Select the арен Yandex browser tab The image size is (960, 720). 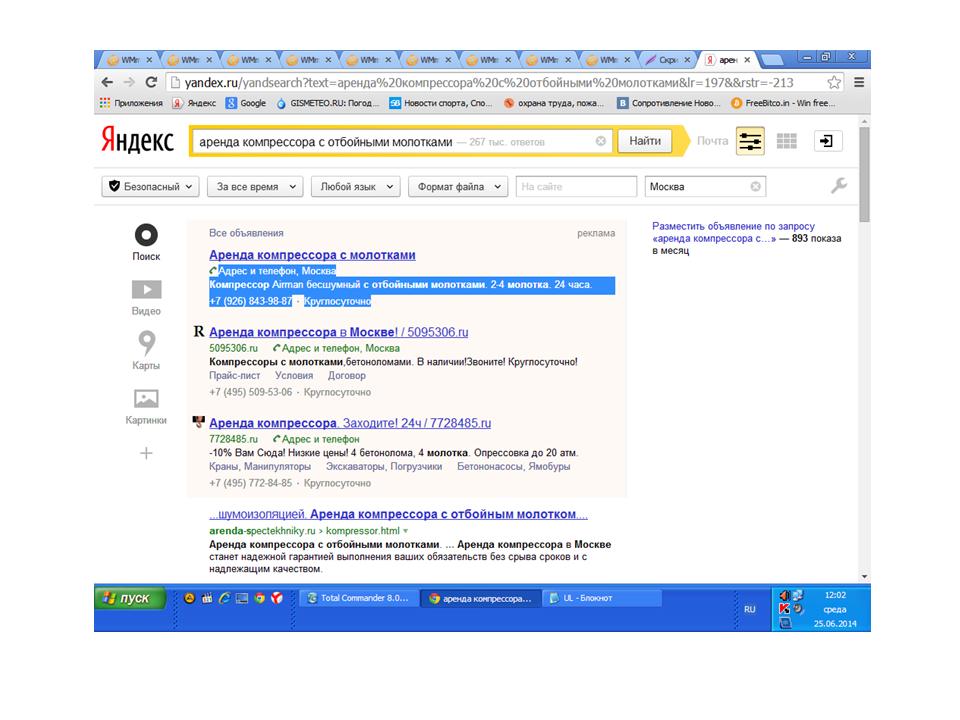tap(727, 59)
